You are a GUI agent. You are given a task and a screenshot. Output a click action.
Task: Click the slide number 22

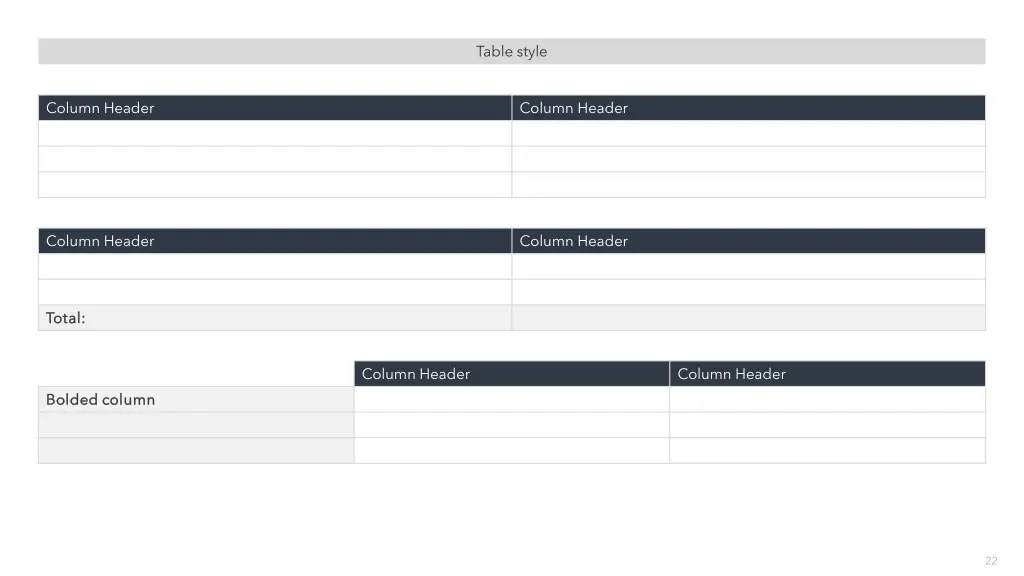[991, 561]
